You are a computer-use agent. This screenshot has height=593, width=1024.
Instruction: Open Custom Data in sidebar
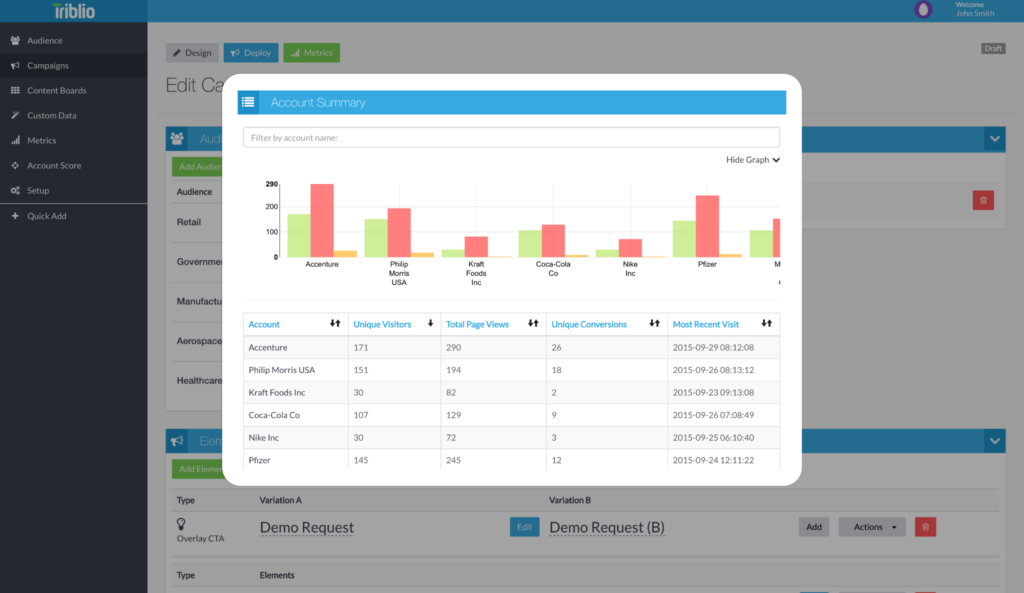pyautogui.click(x=73, y=116)
